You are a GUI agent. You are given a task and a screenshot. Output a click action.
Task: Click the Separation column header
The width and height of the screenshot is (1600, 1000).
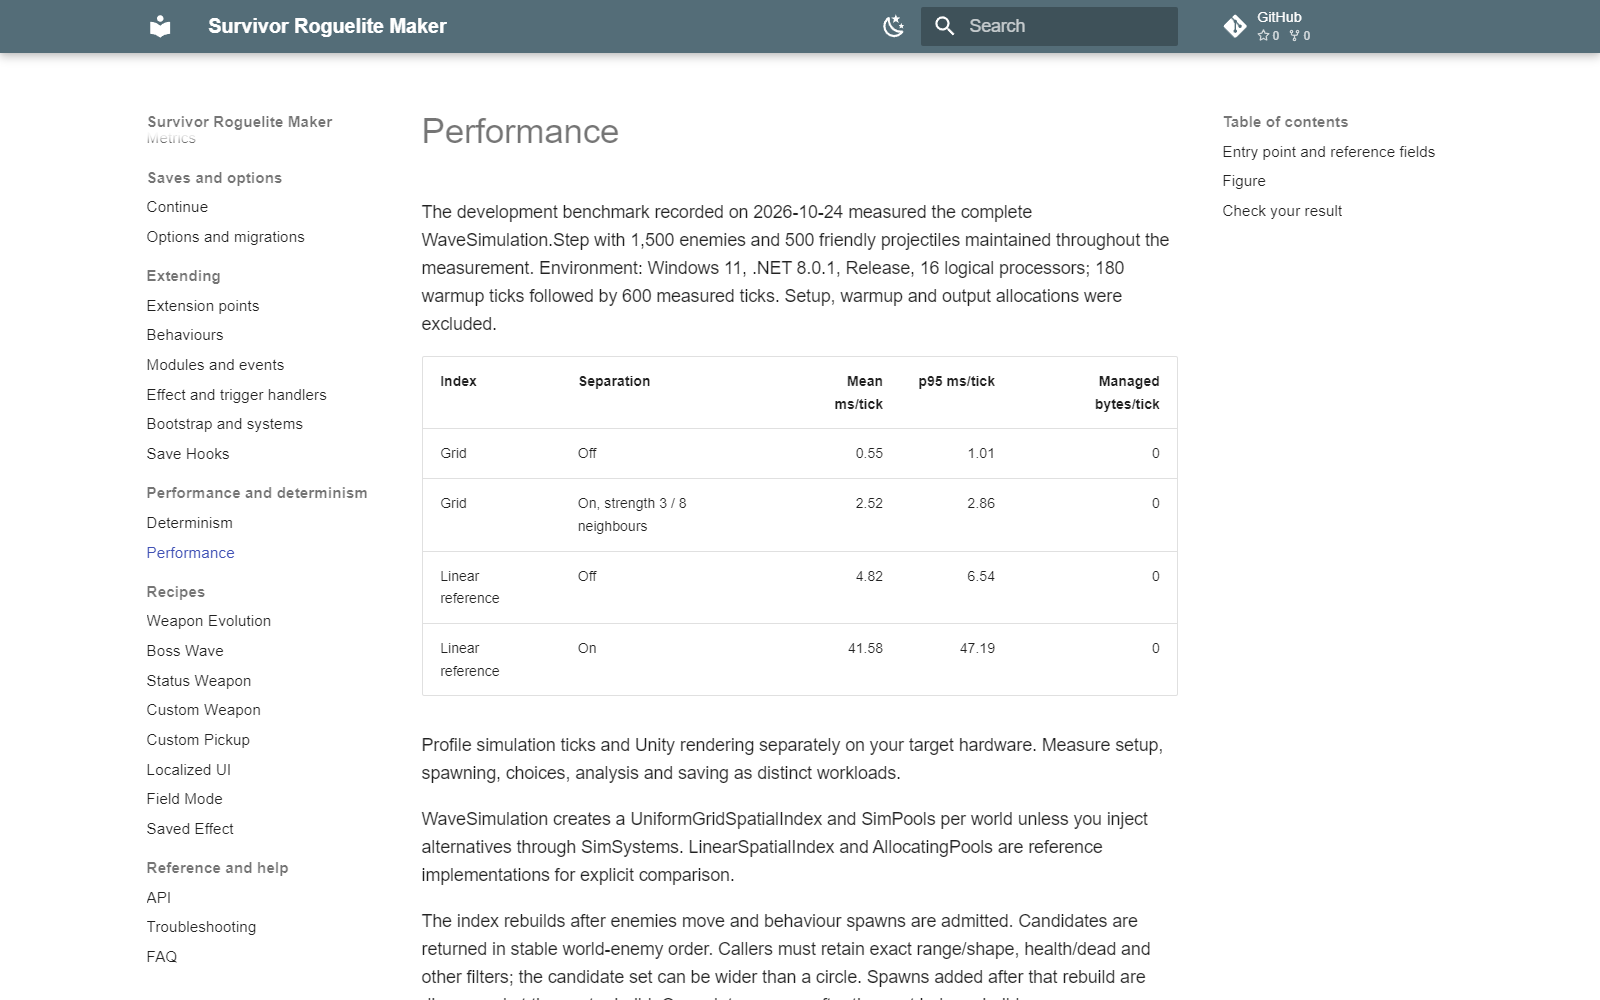point(614,381)
